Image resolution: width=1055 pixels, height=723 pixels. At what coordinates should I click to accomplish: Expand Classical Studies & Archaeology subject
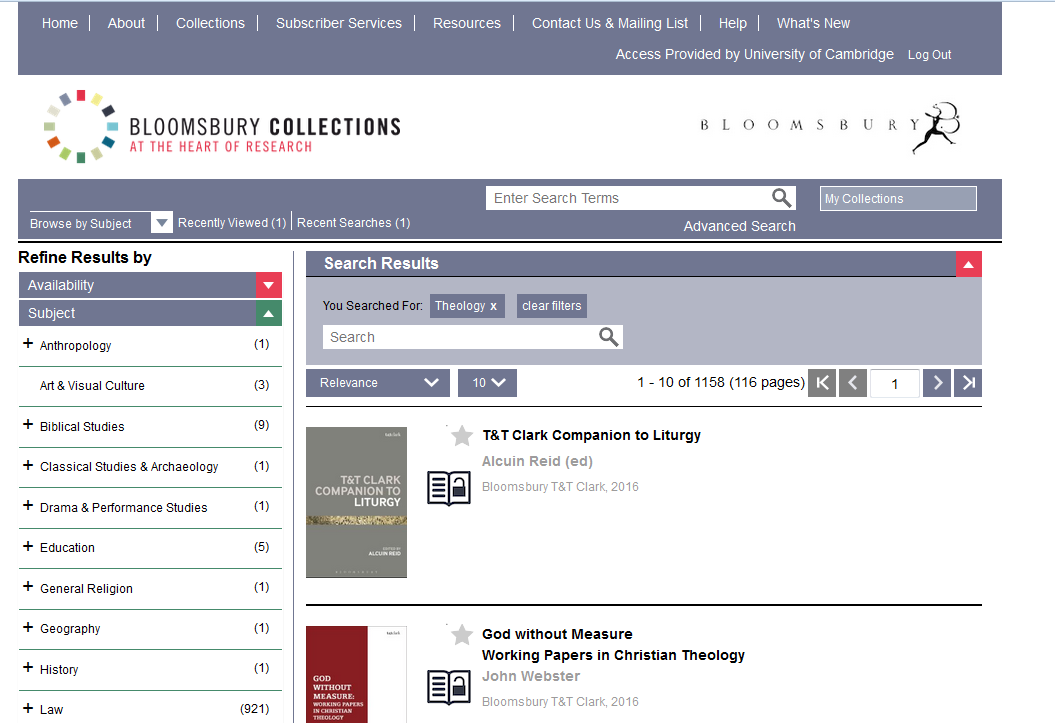pos(28,465)
